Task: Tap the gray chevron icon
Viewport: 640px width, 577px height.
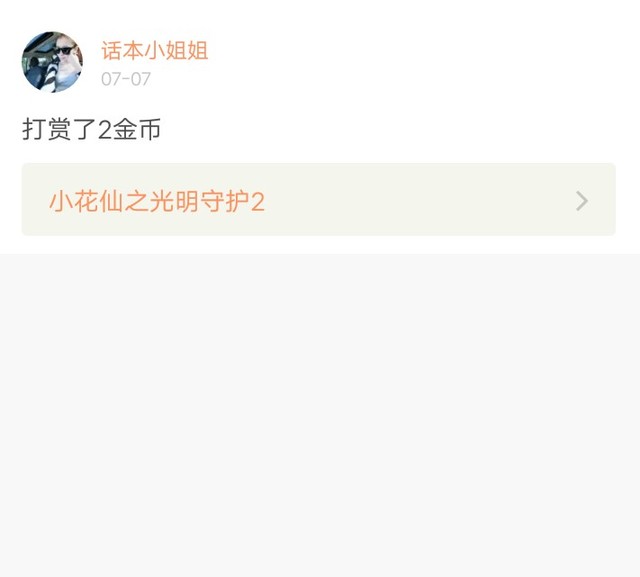Action: click(582, 201)
